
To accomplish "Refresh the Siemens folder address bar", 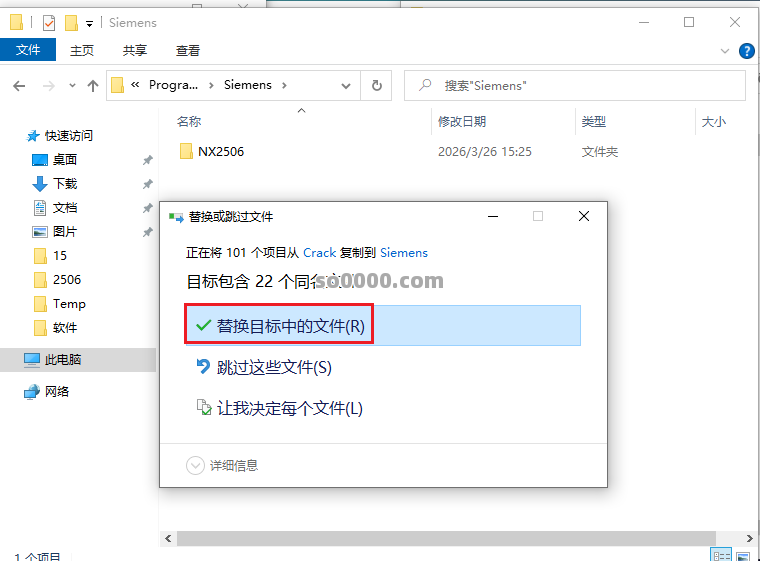I will [x=376, y=86].
